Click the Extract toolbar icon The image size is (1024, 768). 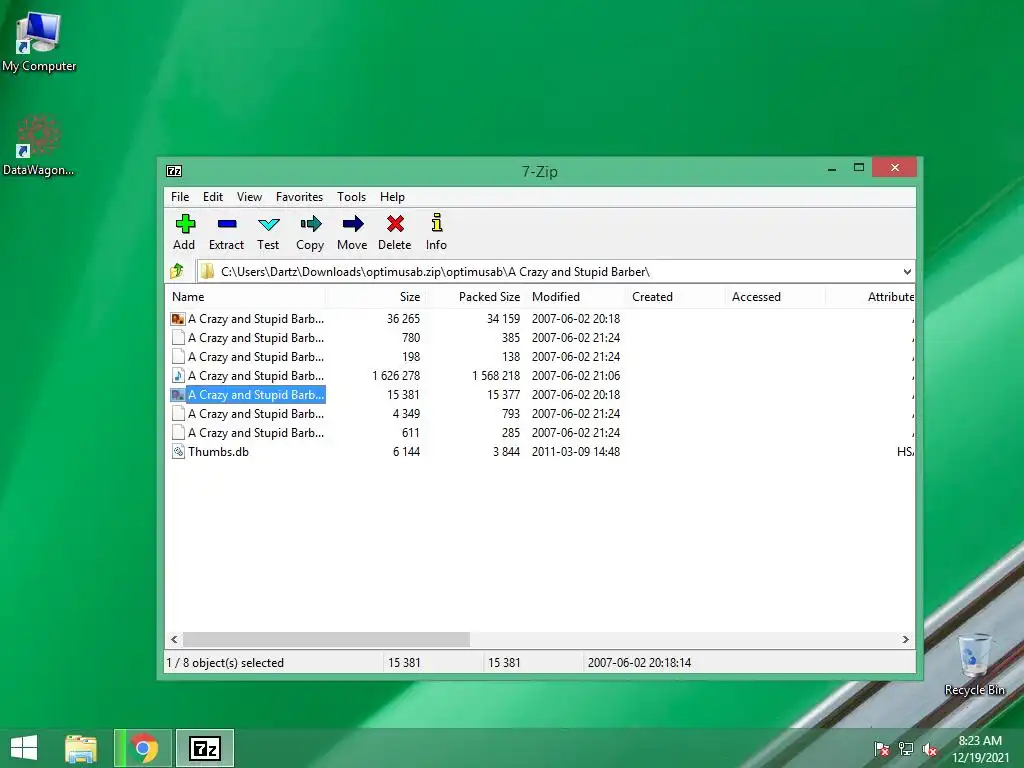227,224
